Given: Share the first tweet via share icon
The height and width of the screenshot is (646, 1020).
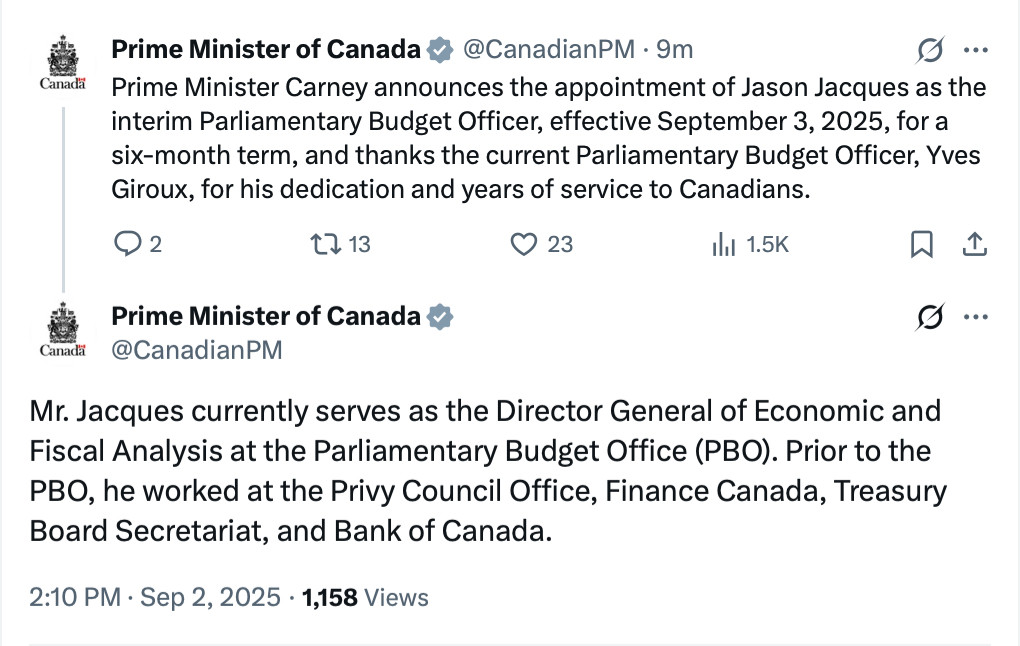Looking at the screenshot, I should point(974,245).
